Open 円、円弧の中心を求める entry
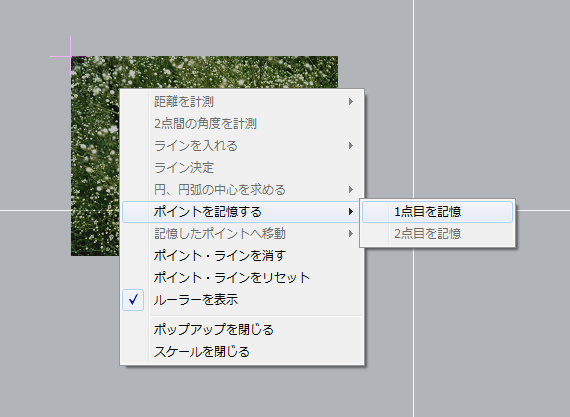Screen dimensions: 570x417 [242, 189]
